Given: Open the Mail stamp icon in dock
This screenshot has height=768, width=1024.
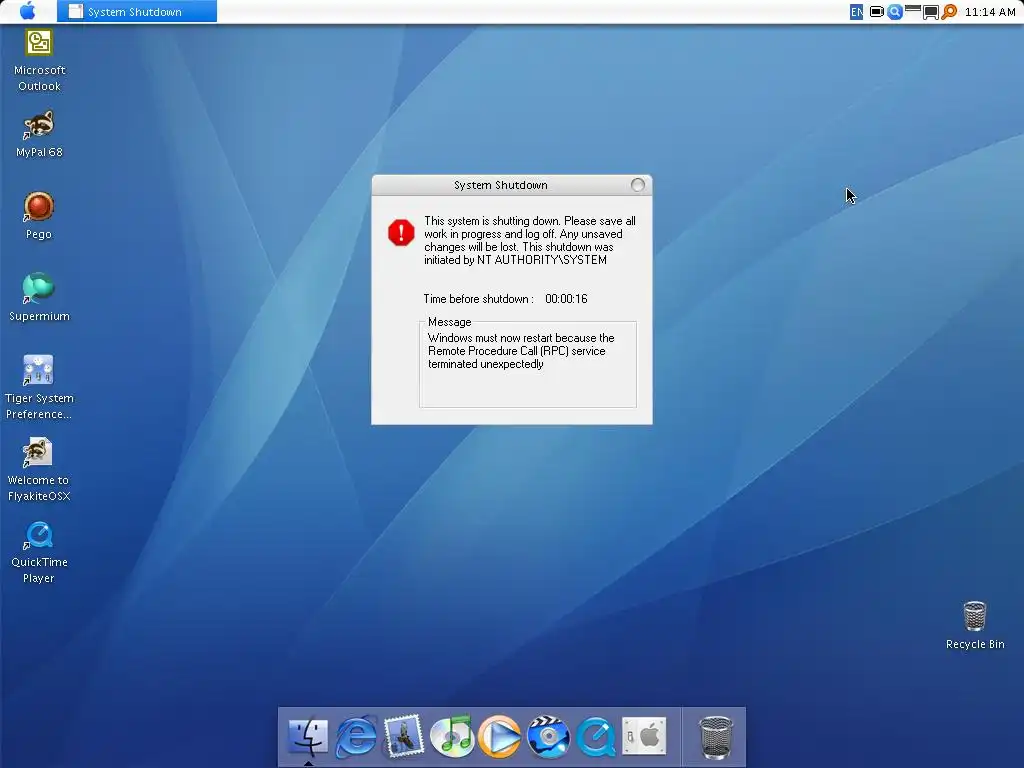Looking at the screenshot, I should 404,737.
